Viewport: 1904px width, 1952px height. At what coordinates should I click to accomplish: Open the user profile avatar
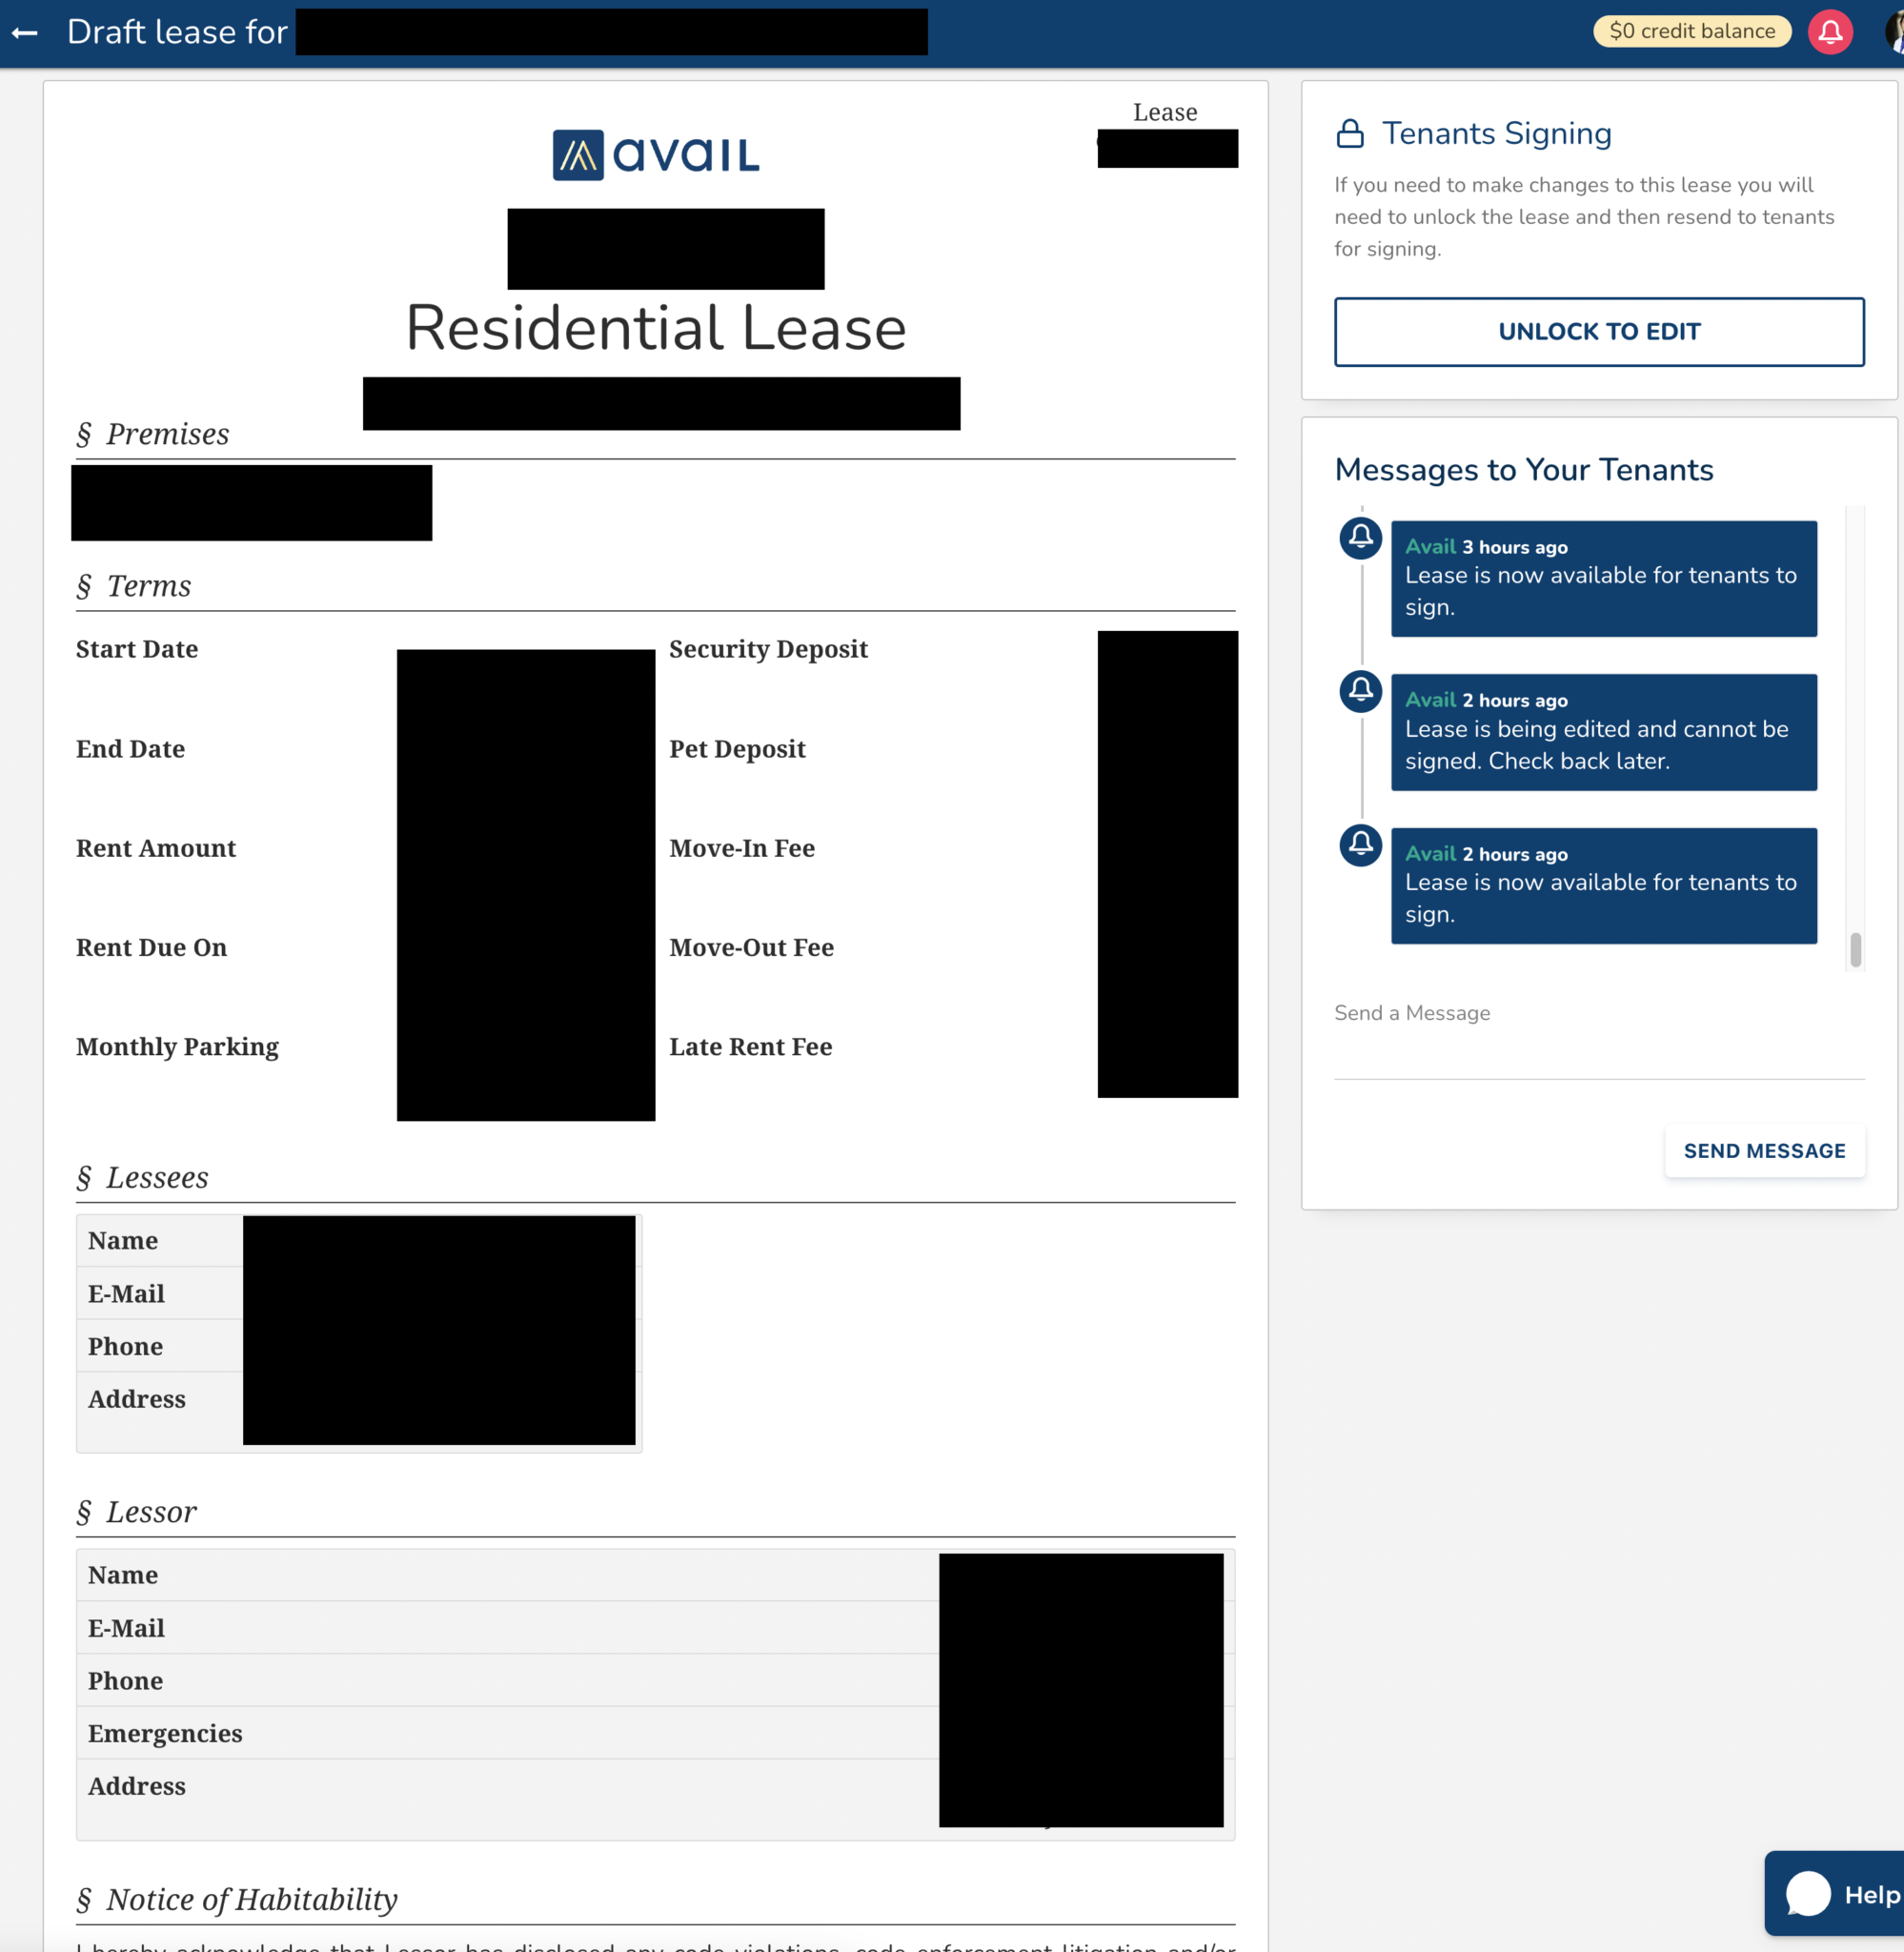[1894, 32]
